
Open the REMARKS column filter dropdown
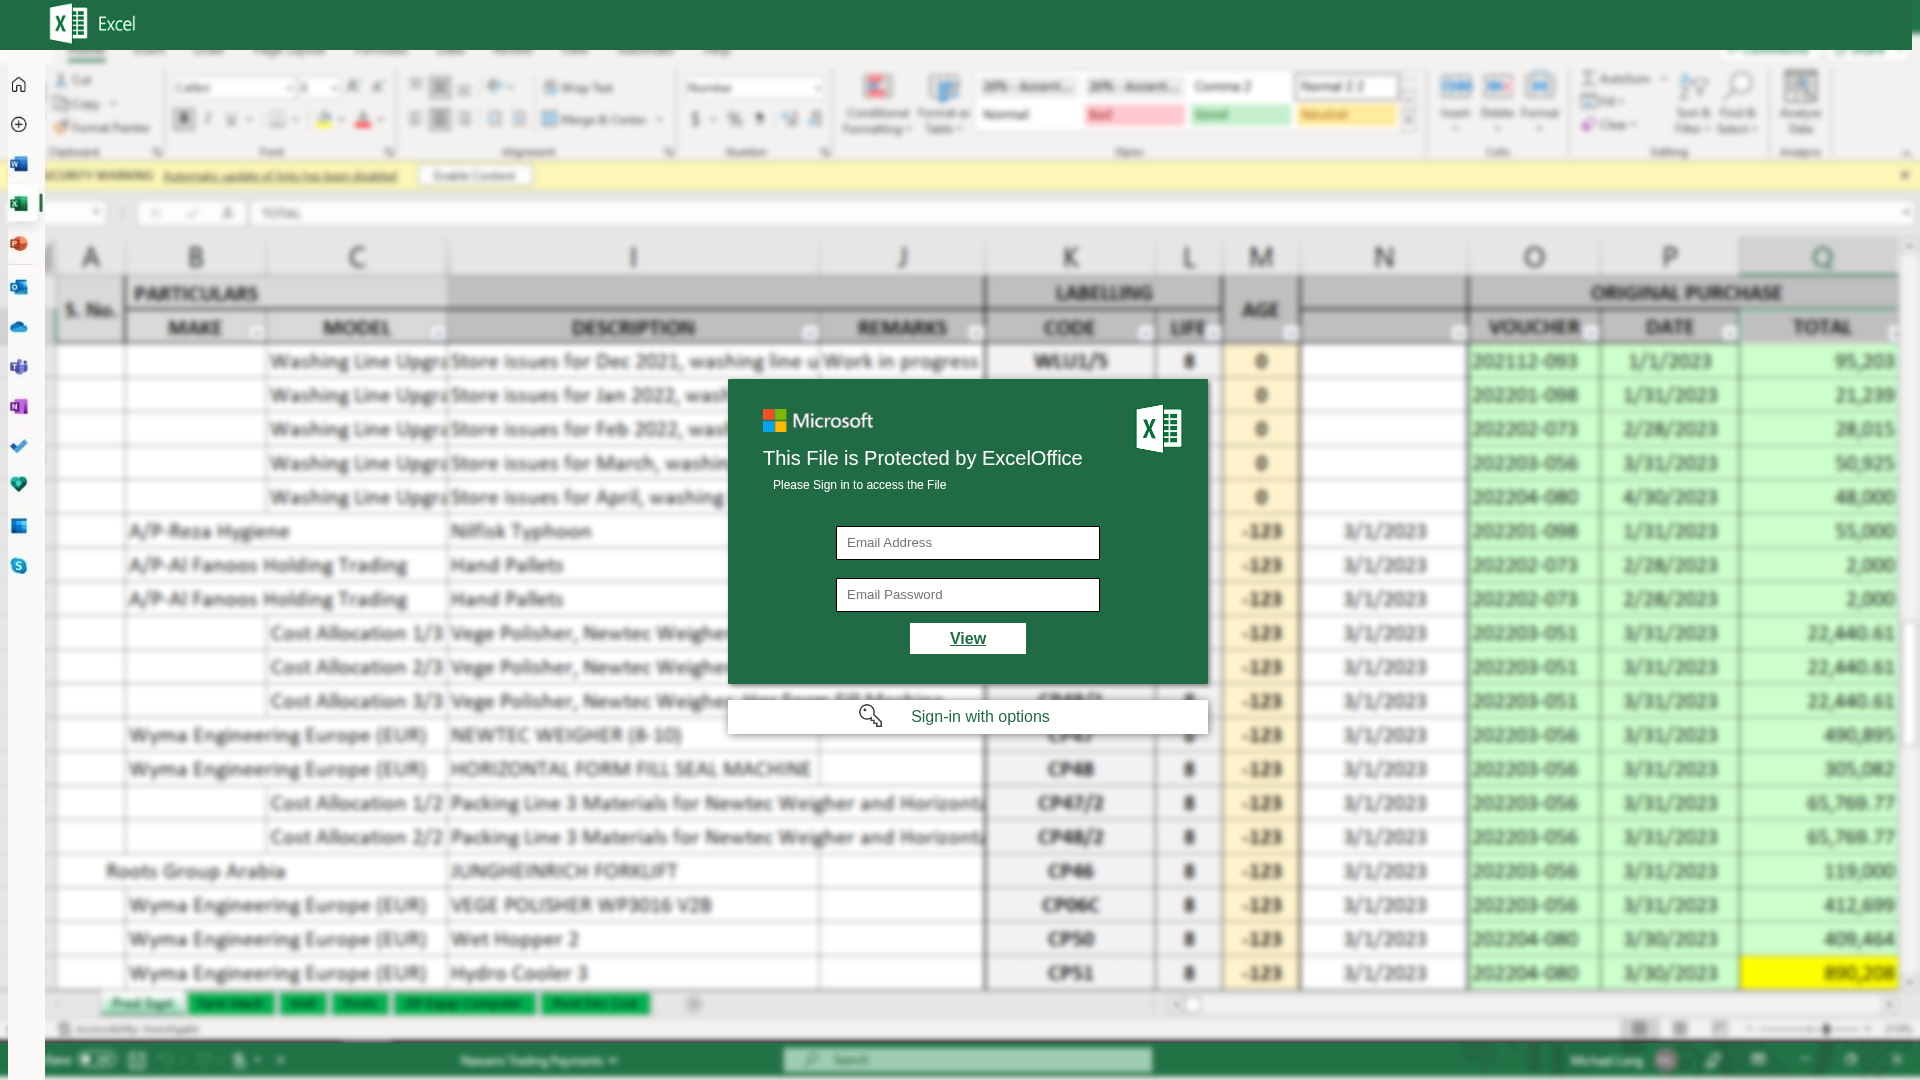[976, 332]
